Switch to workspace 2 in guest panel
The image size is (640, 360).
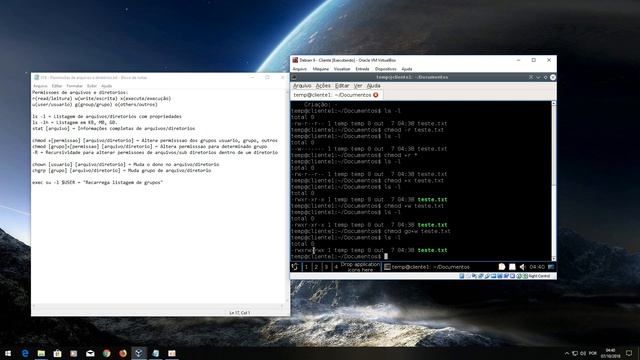[x=316, y=267]
